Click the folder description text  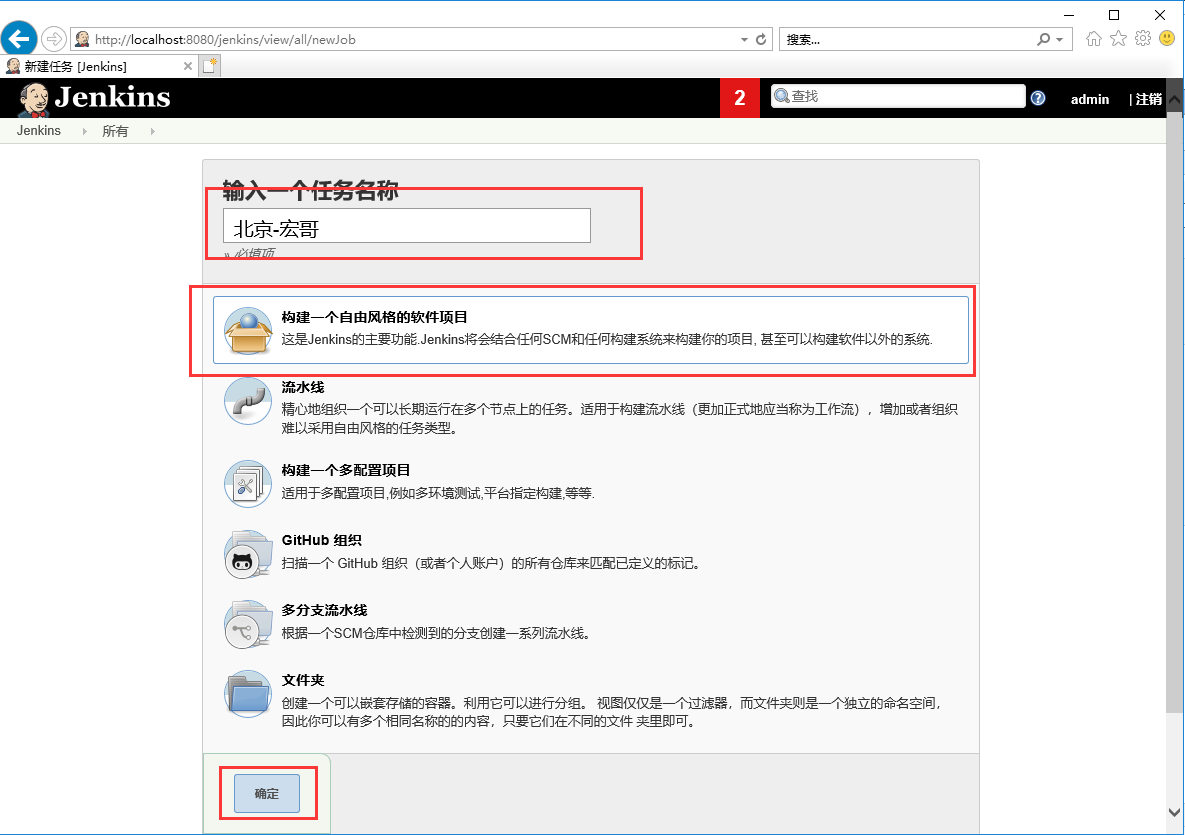pos(612,712)
